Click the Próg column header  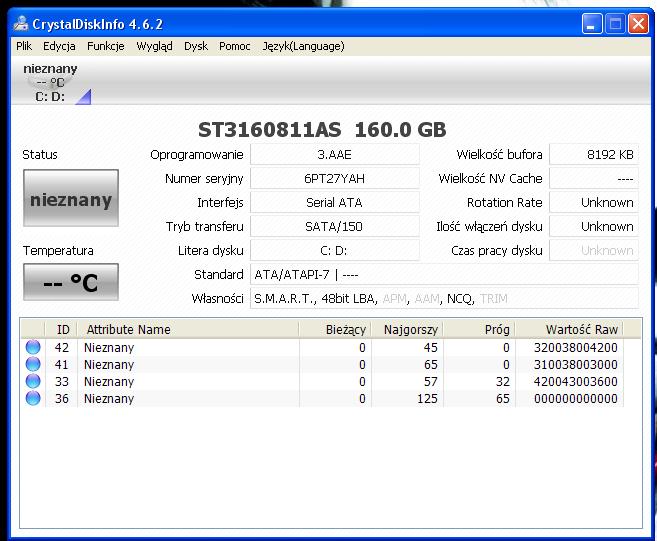pos(479,329)
